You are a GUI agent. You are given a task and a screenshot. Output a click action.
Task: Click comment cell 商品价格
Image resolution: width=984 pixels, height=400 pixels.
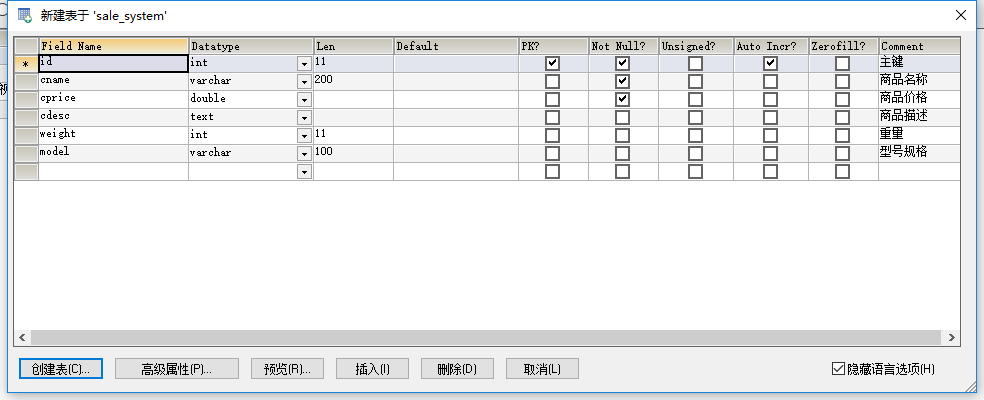click(x=919, y=99)
